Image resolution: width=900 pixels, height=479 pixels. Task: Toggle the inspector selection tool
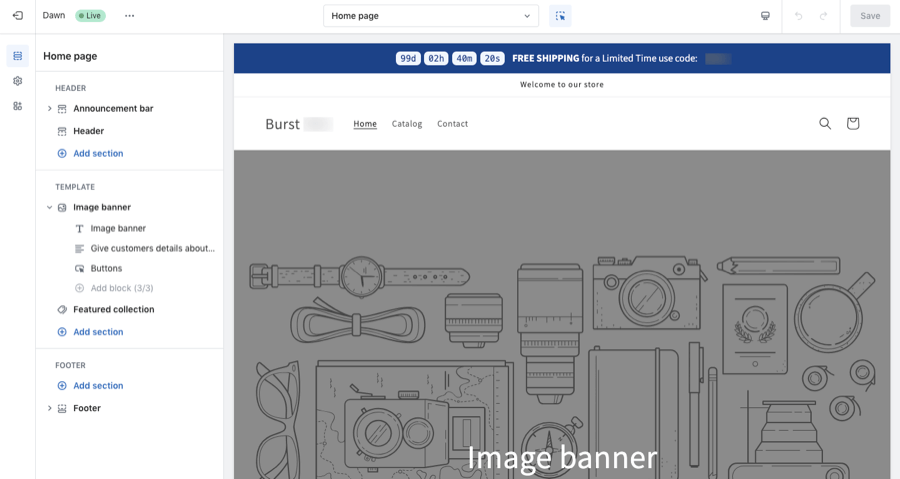point(560,16)
